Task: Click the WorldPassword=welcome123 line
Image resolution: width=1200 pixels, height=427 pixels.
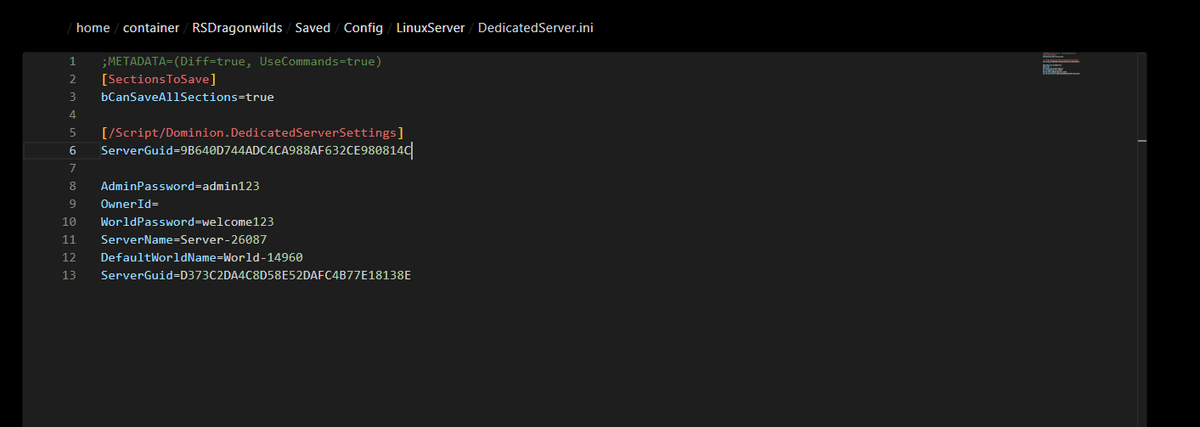Action: coord(187,222)
